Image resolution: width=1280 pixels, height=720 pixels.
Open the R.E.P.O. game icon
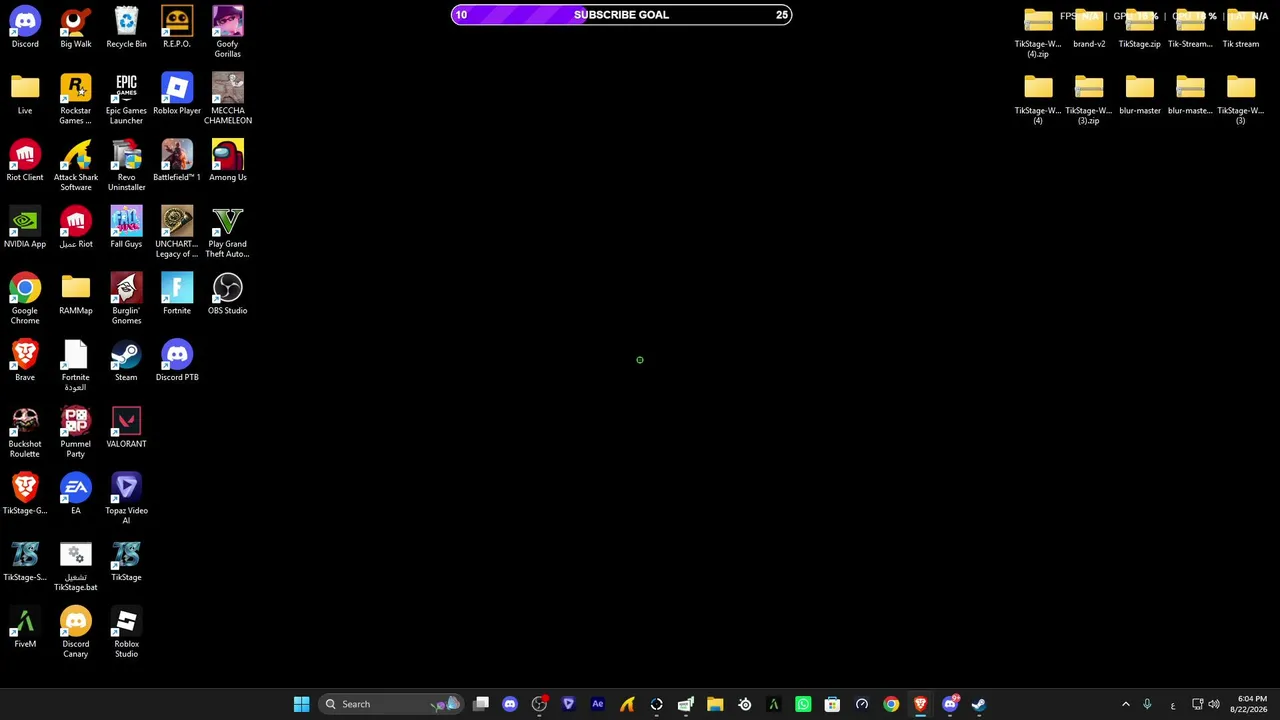click(x=177, y=27)
